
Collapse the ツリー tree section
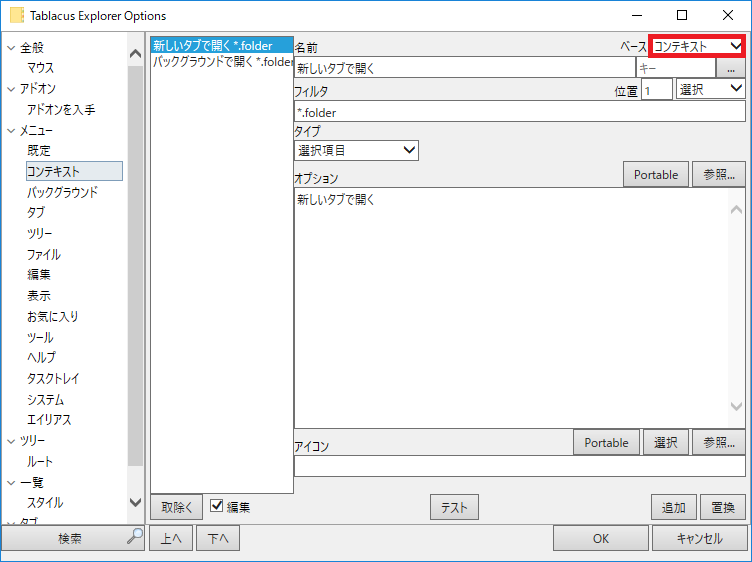point(12,441)
